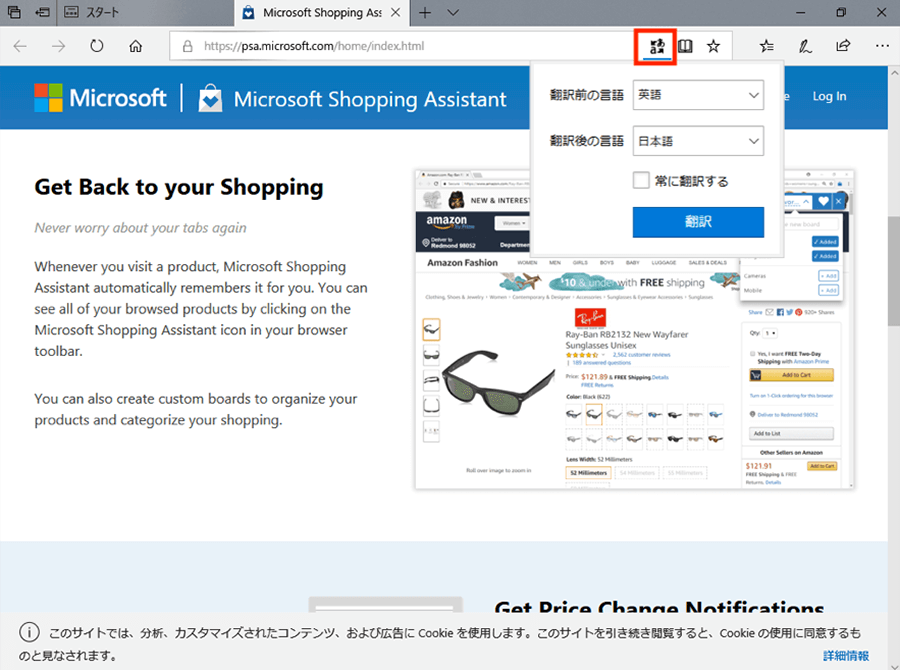This screenshot has width=900, height=670.
Task: Open Reading view book icon
Action: click(685, 47)
